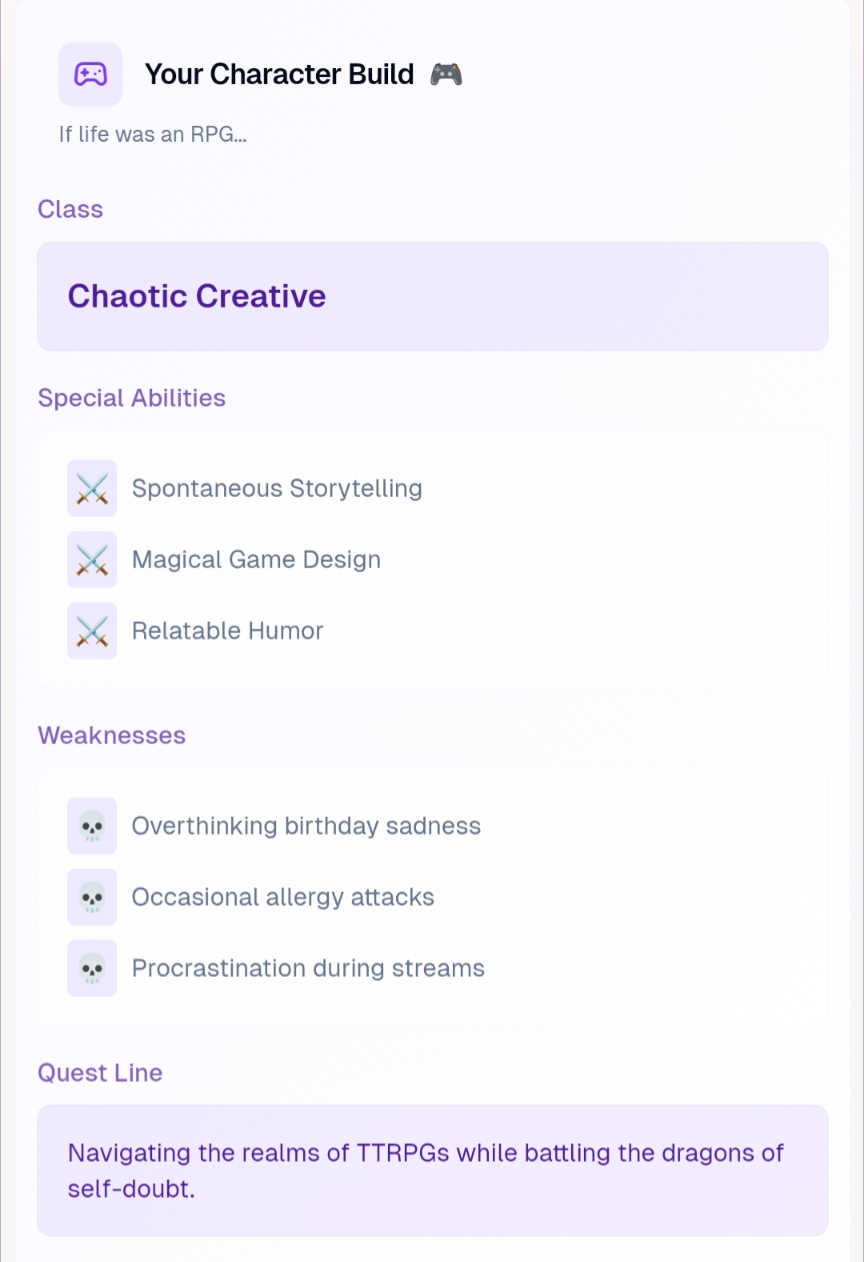
Task: Select the Magical Game Design ability text
Action: tap(256, 559)
